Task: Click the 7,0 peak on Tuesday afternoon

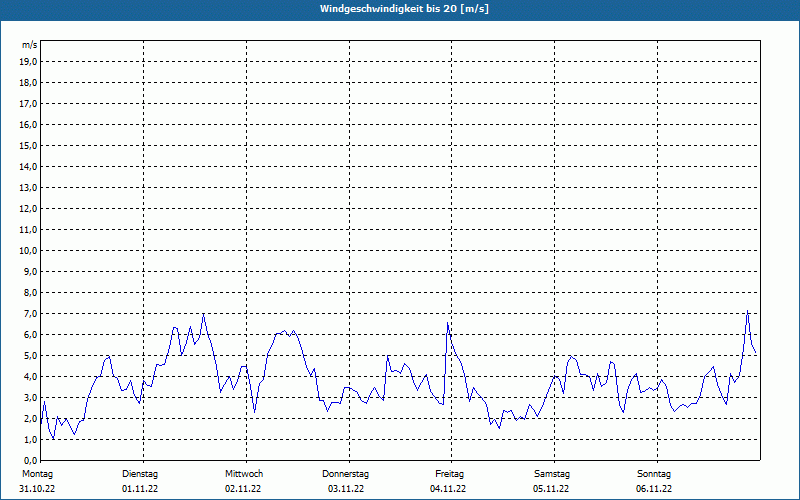Action: [x=204, y=314]
